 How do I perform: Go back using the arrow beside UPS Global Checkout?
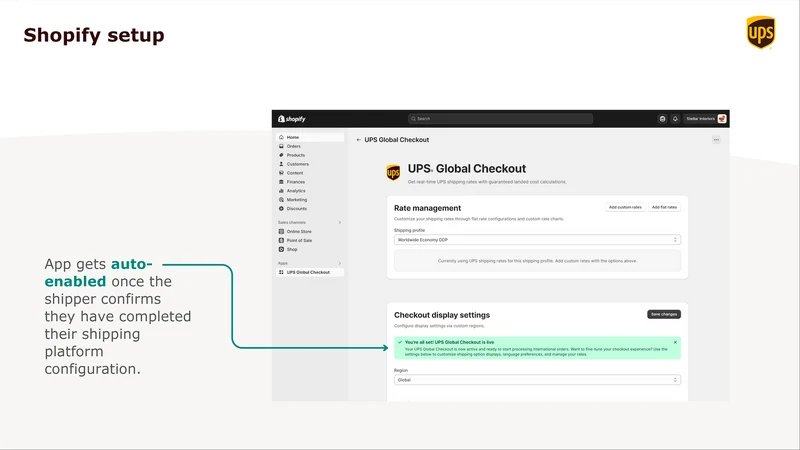(359, 140)
